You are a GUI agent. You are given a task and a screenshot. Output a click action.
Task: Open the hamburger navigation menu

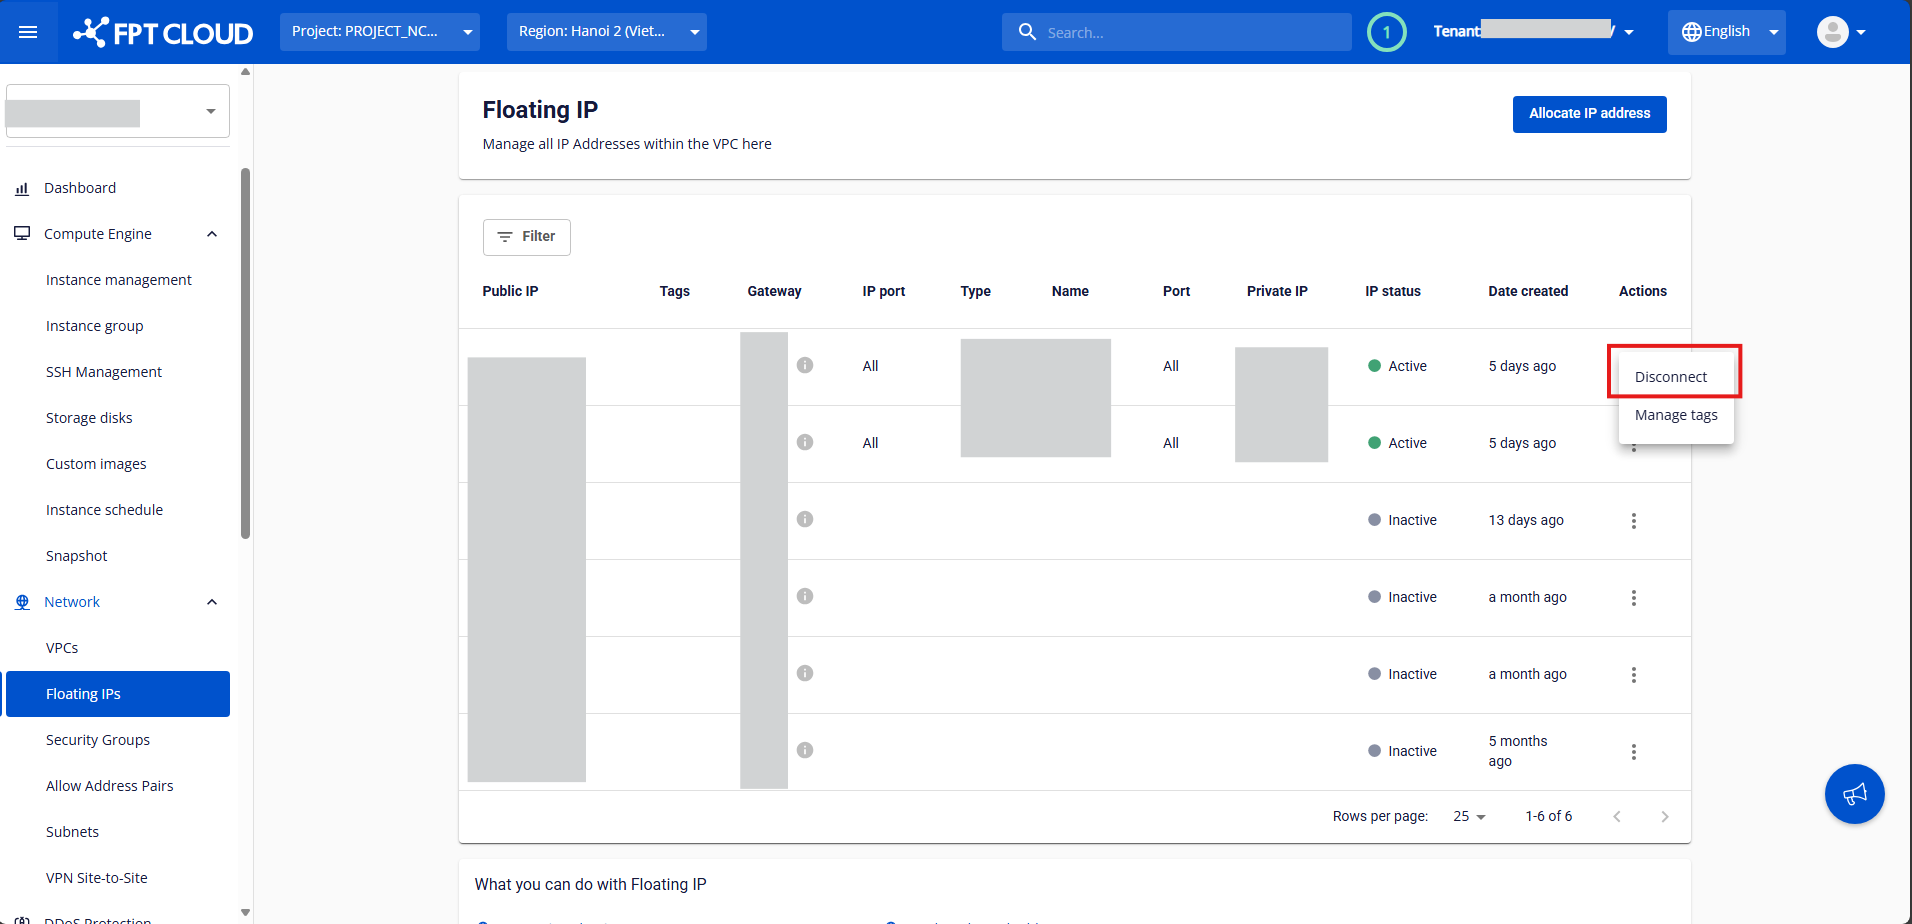28,32
